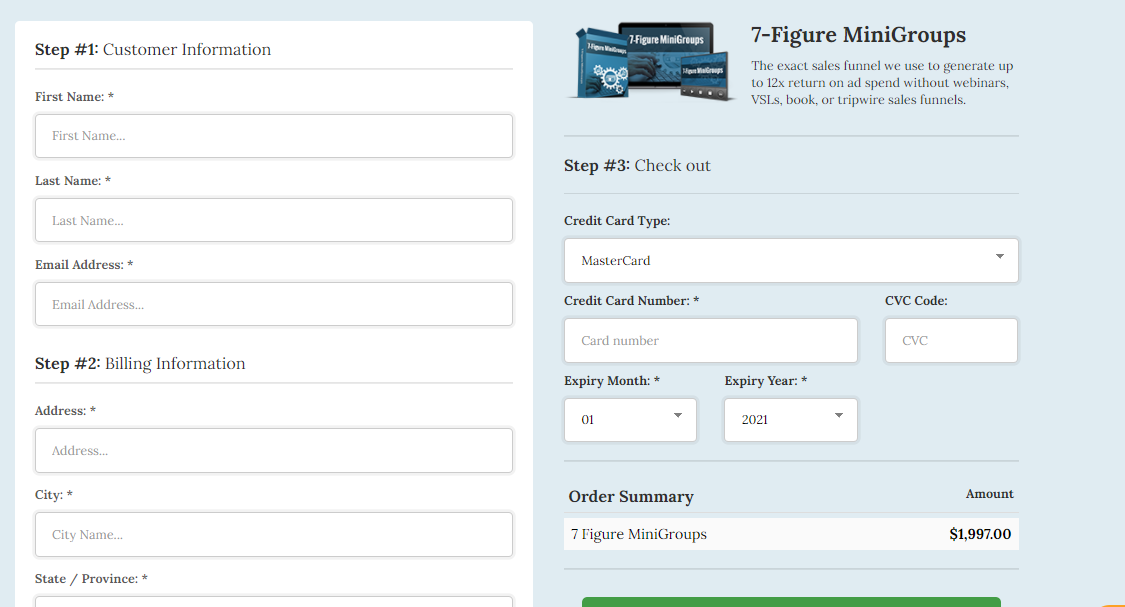
Task: Focus the Email Address input field
Action: click(x=273, y=304)
